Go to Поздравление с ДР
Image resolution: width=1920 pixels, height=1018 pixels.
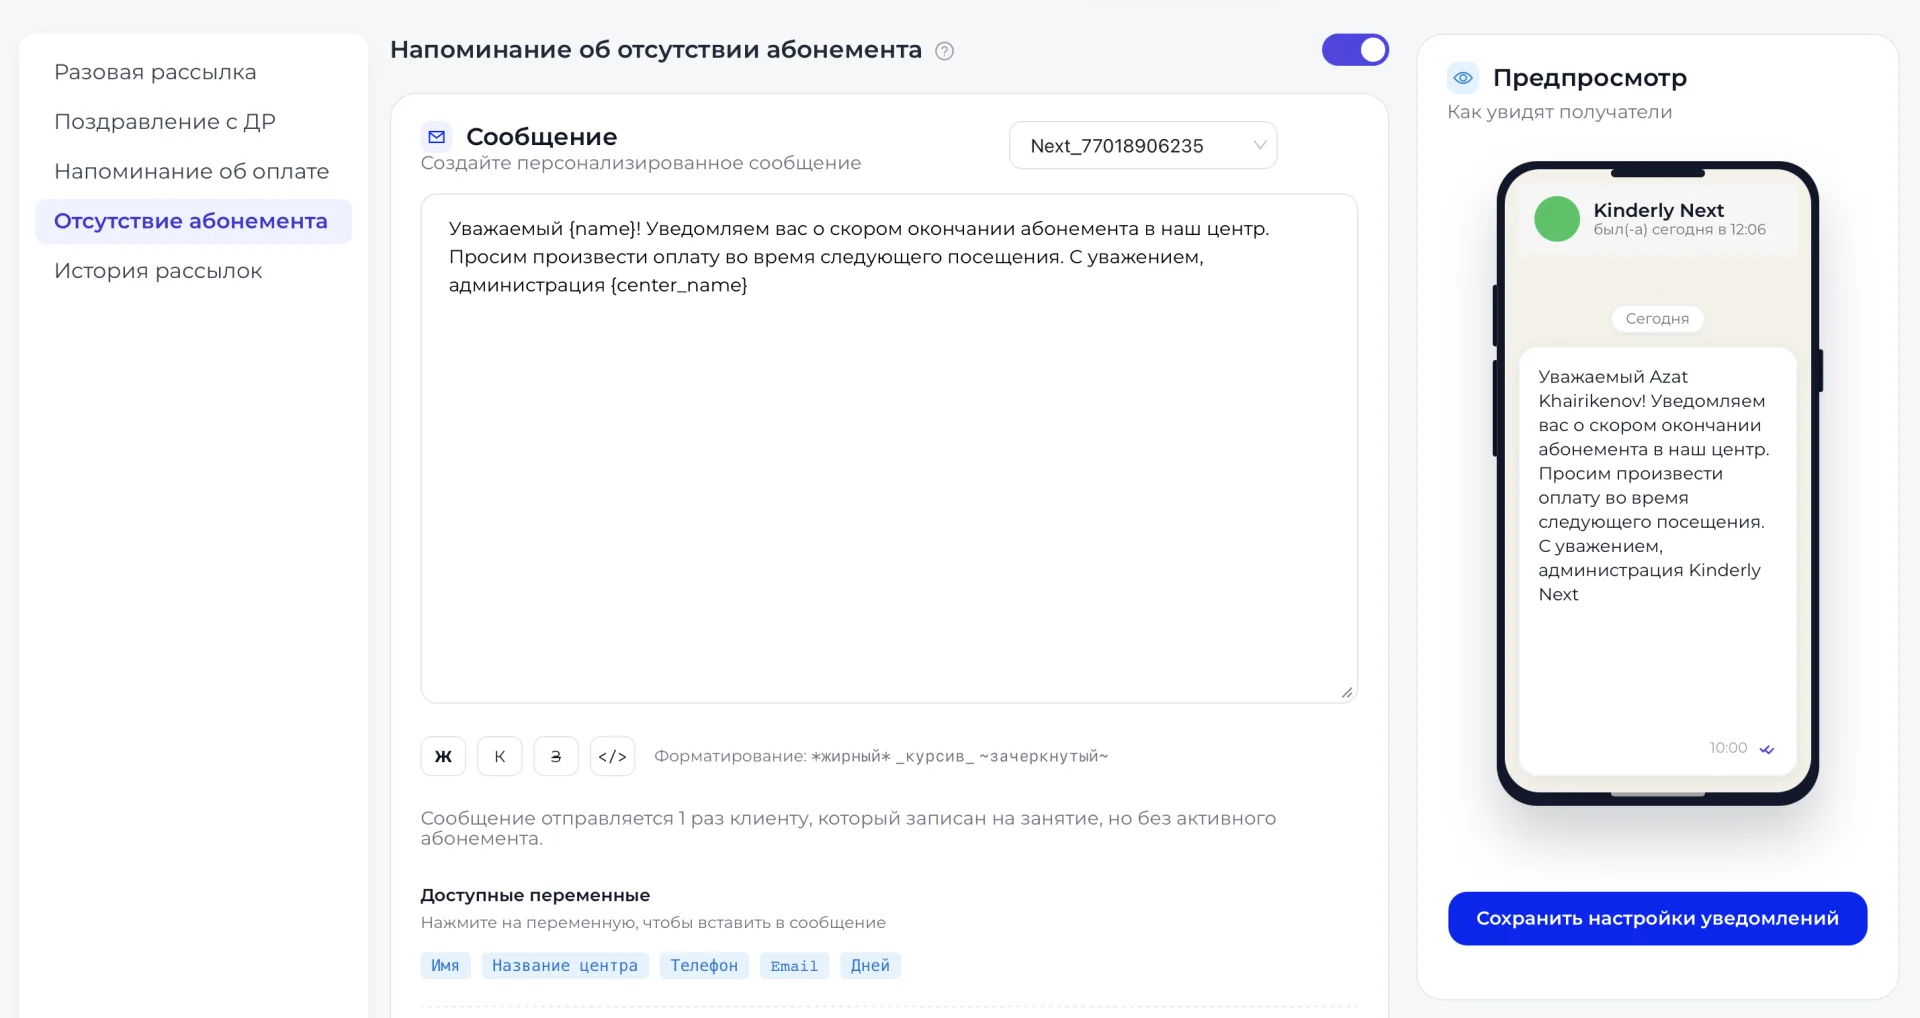tap(165, 122)
